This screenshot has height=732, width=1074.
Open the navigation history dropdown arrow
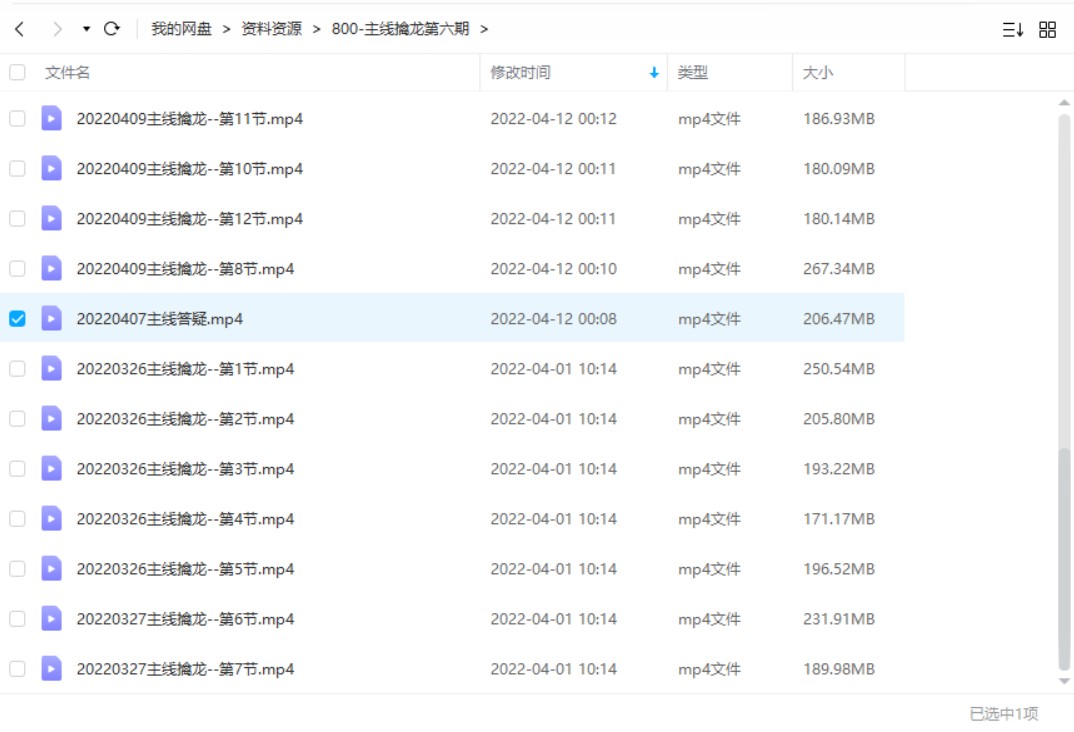tap(86, 29)
